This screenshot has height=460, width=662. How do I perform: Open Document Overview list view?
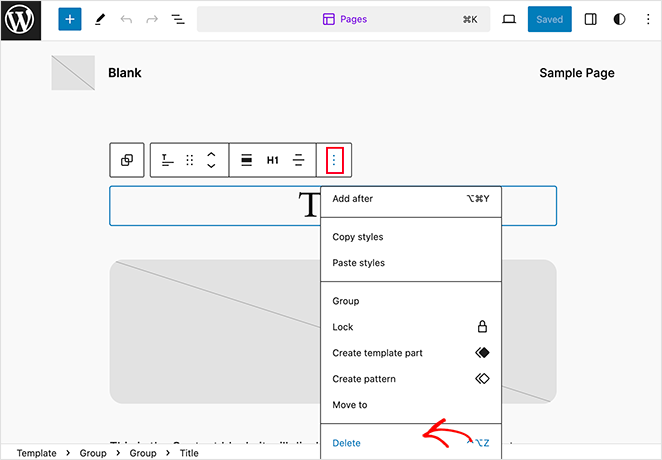pyautogui.click(x=178, y=19)
